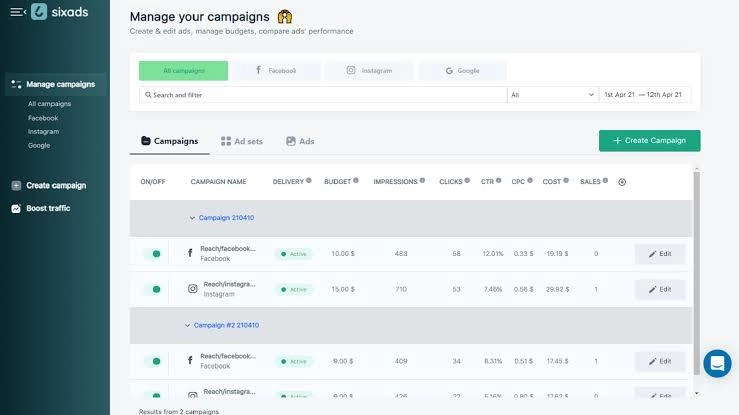Switch to the Ad sets tab
The image size is (739, 415).
(242, 141)
